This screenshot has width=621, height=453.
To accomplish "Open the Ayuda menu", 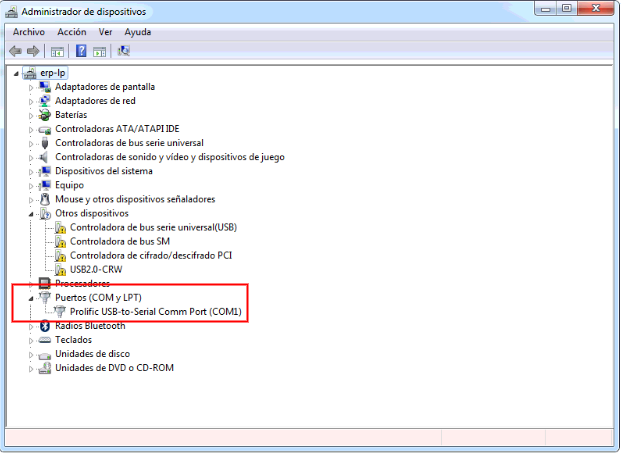I will point(138,32).
